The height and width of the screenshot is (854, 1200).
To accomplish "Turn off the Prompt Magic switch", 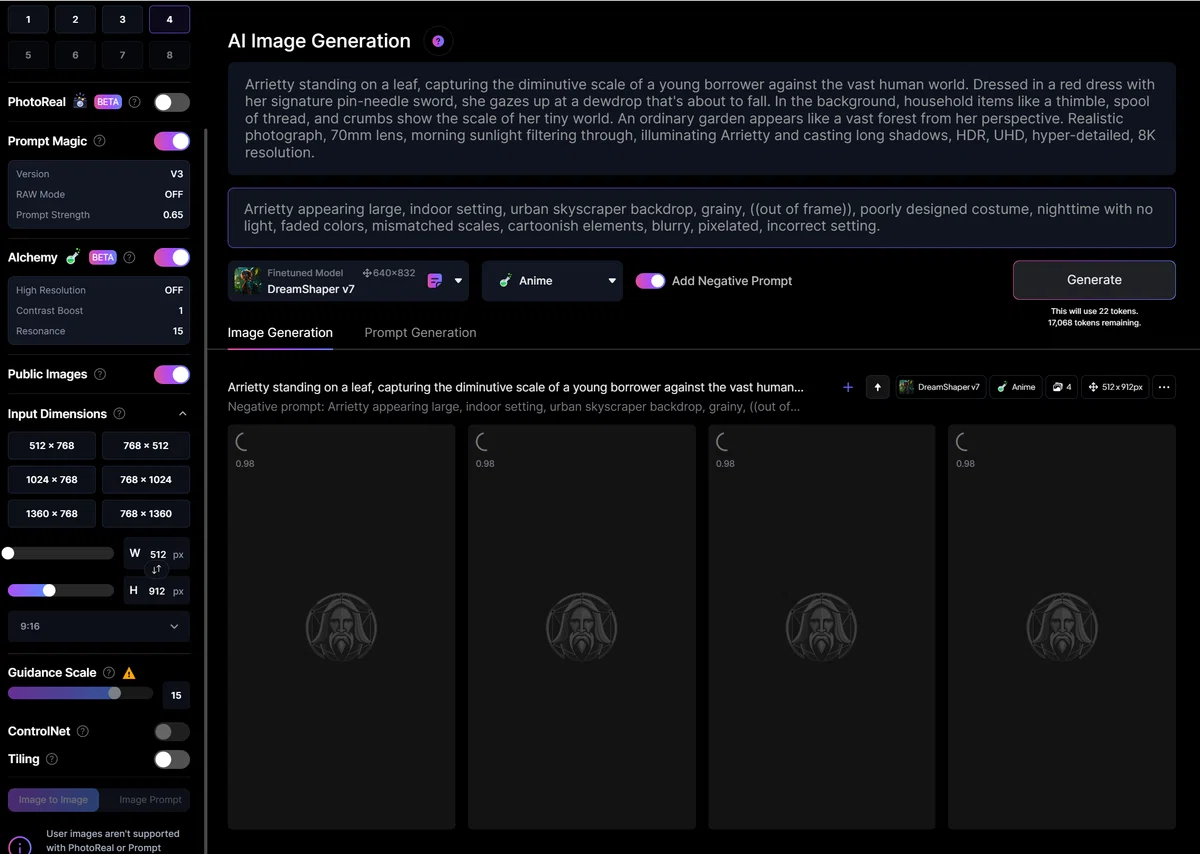I will (172, 141).
